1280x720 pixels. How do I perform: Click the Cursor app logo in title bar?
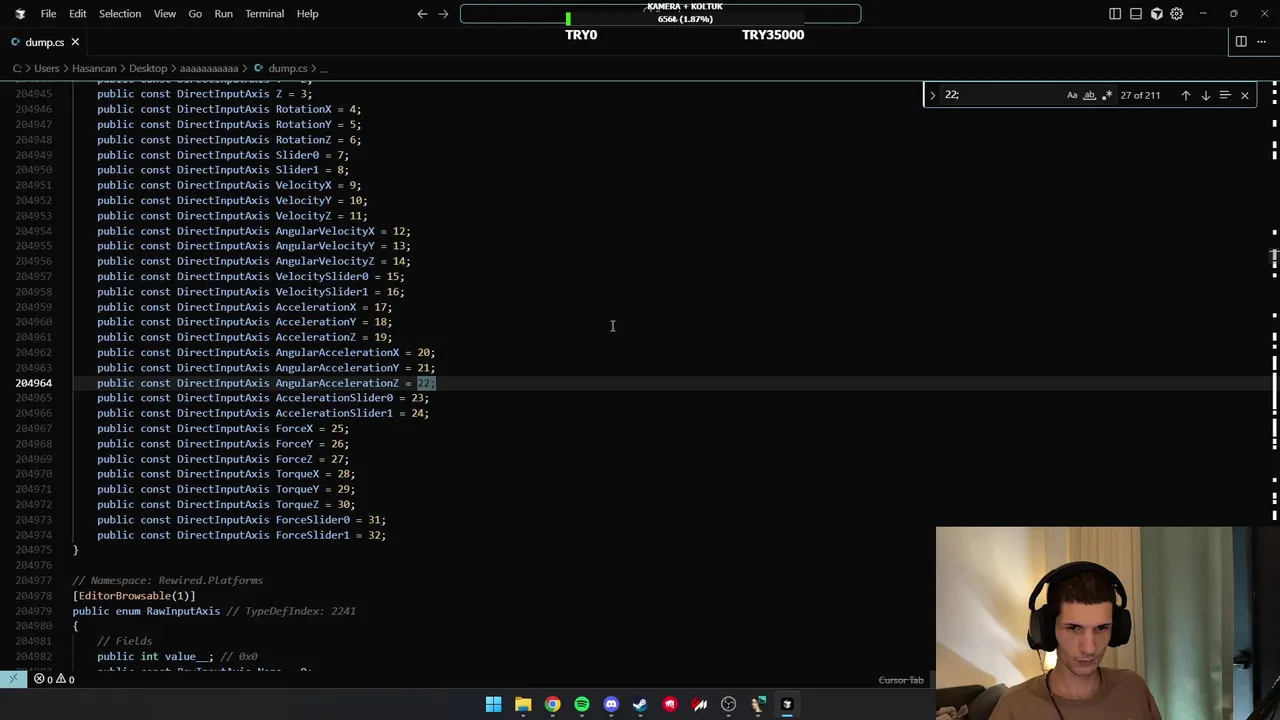pos(20,14)
